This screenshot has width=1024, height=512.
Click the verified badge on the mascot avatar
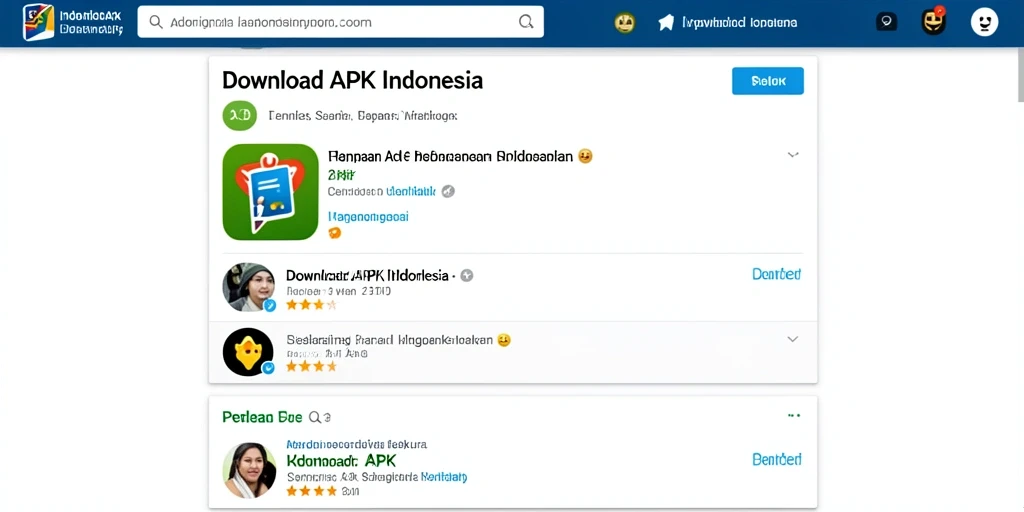pyautogui.click(x=268, y=368)
